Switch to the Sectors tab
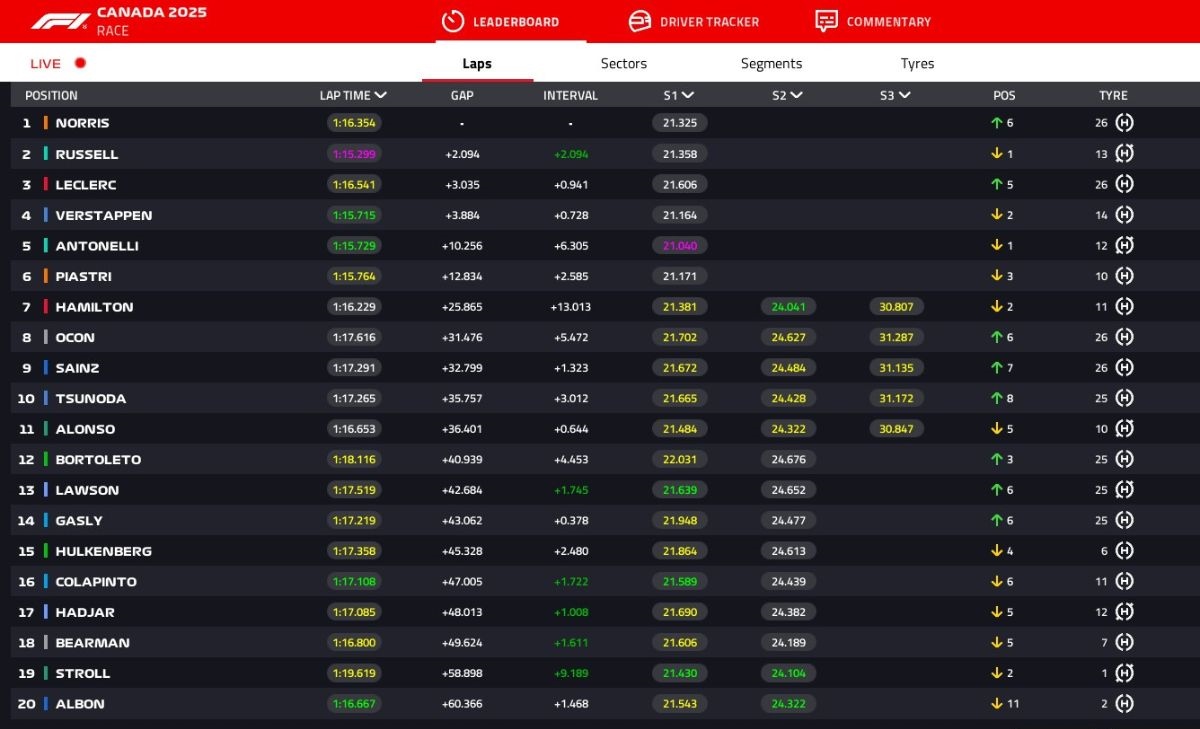Screen dimensions: 1200x729 click(623, 63)
